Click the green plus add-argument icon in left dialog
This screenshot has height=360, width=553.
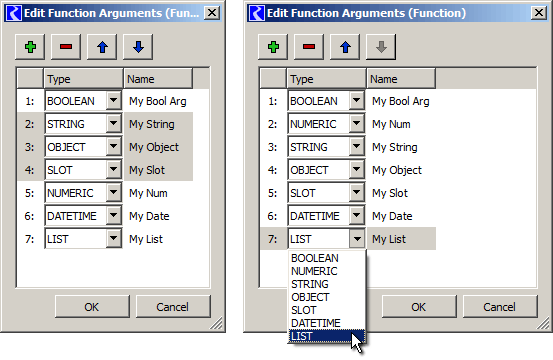[x=30, y=47]
